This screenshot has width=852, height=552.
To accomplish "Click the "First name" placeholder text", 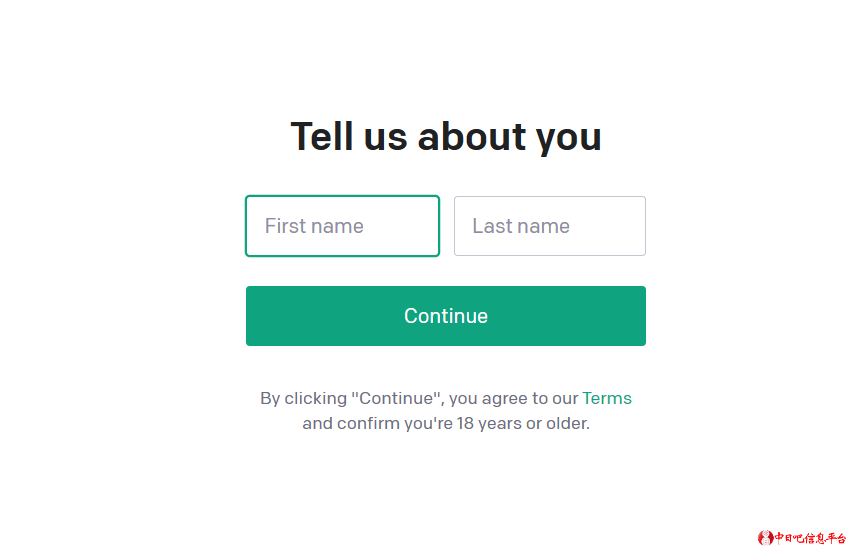I will click(x=314, y=226).
